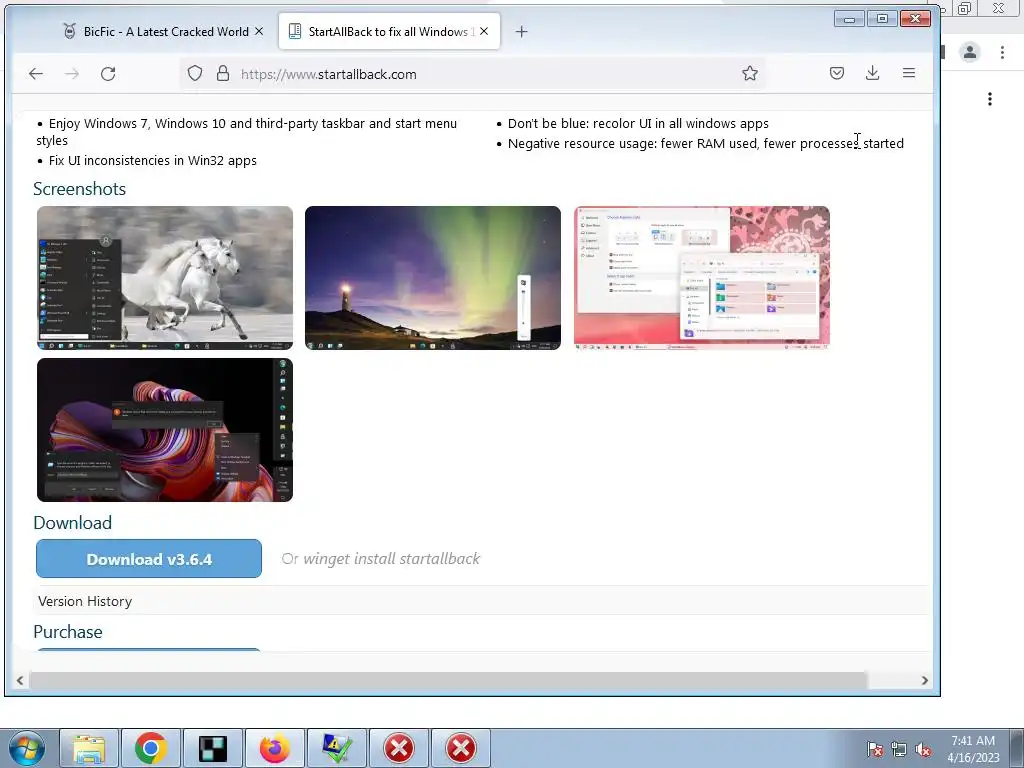The width and height of the screenshot is (1024, 768).
Task: Launch Google Chrome from the taskbar
Action: [x=151, y=748]
